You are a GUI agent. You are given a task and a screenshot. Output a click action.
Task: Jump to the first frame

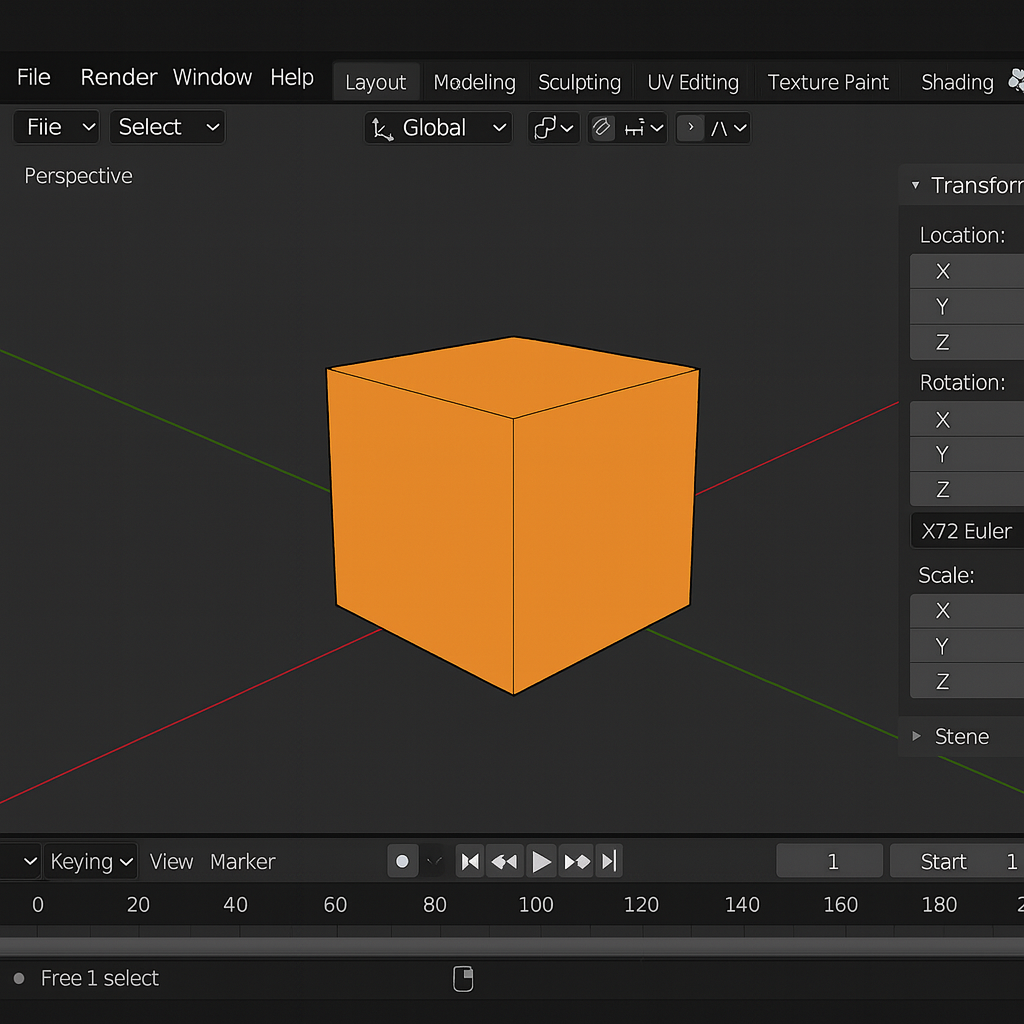[x=470, y=861]
